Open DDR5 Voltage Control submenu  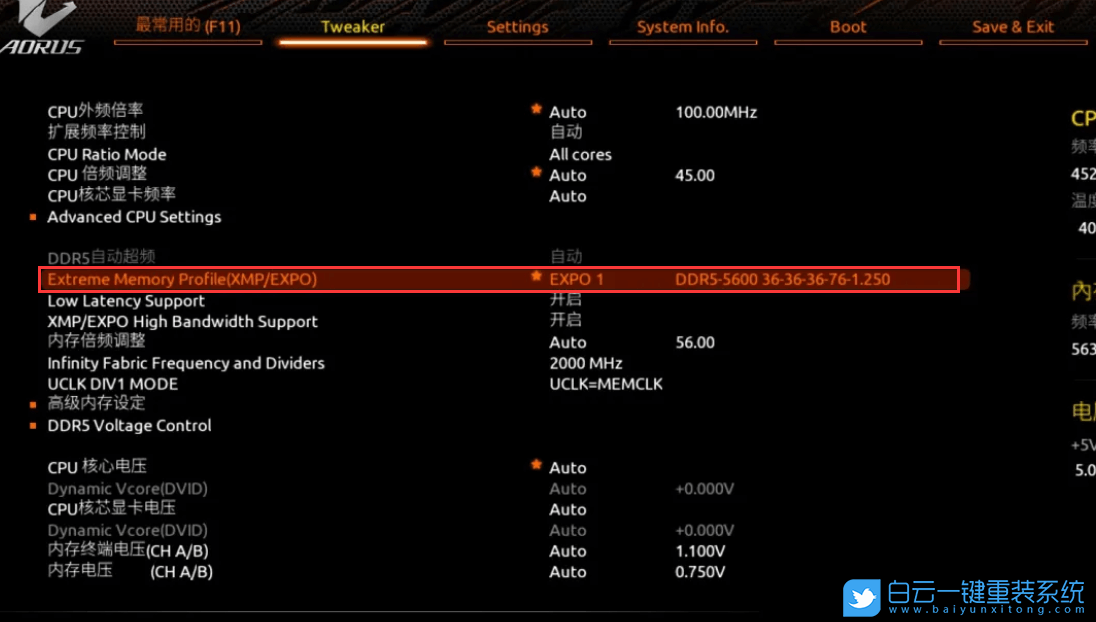click(129, 425)
